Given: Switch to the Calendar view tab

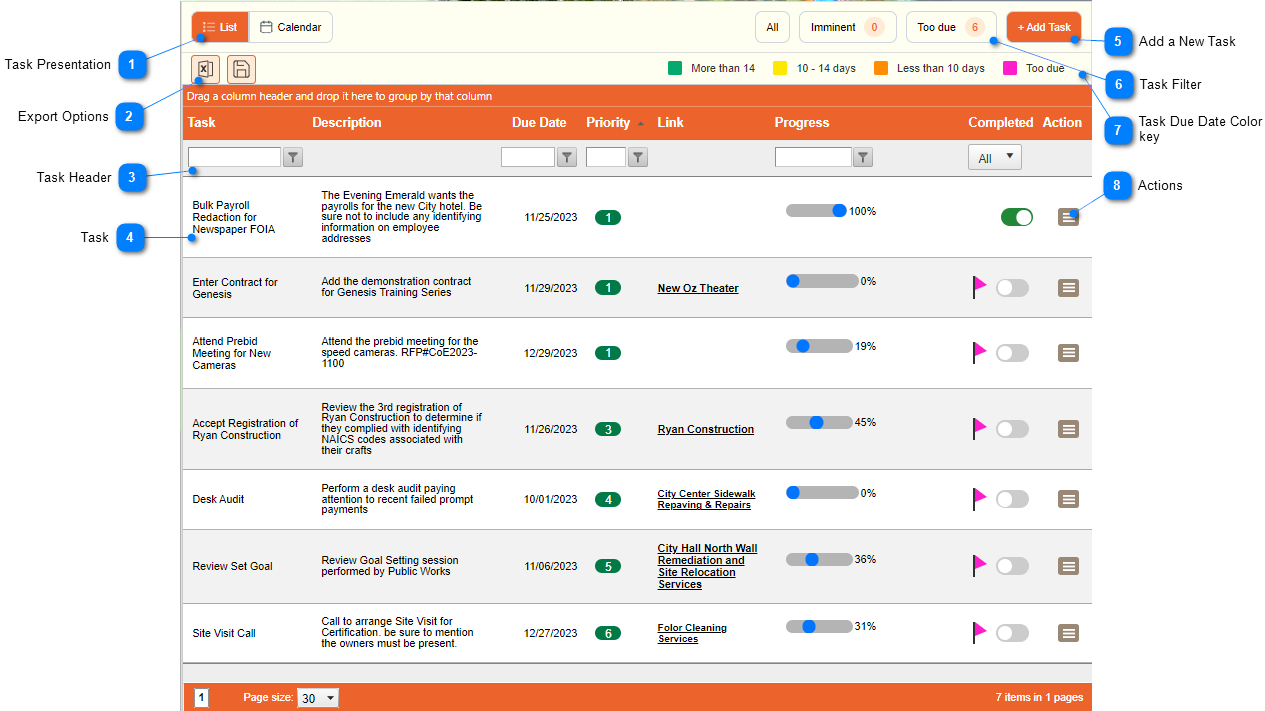Looking at the screenshot, I should (290, 27).
